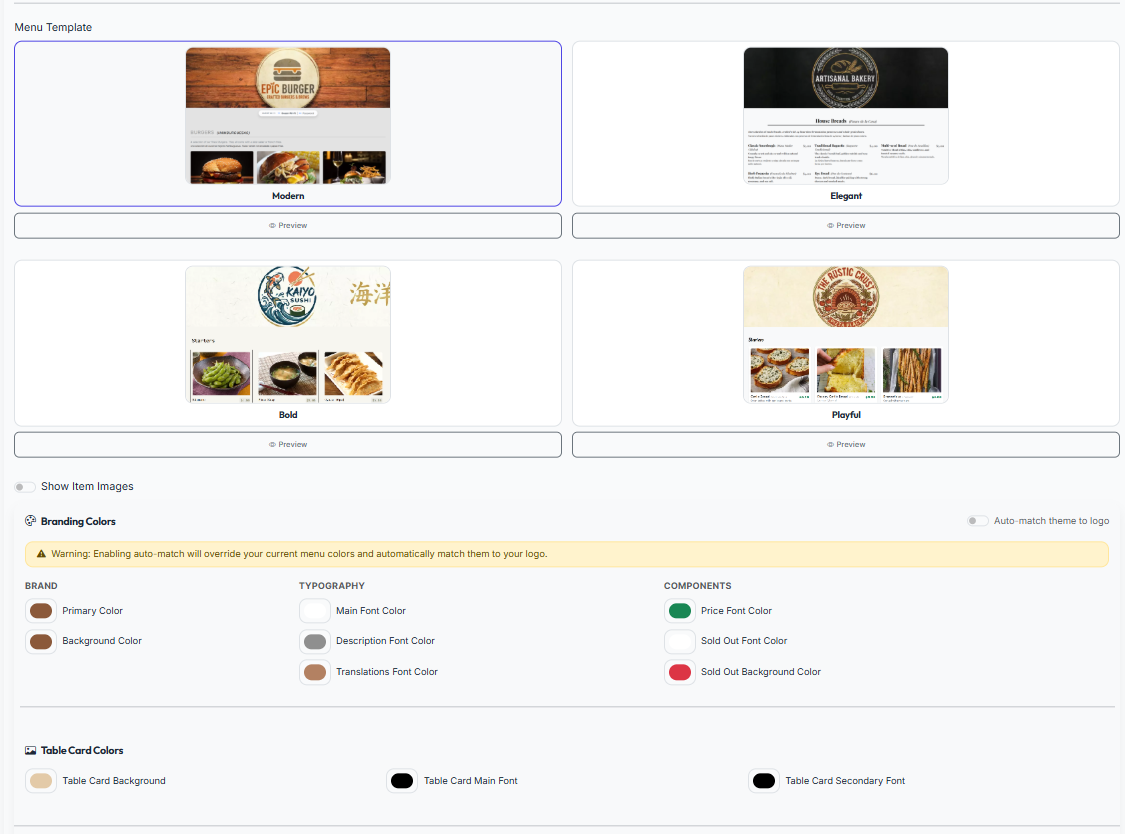Click the warning triangle in the yellow banner

(40, 553)
